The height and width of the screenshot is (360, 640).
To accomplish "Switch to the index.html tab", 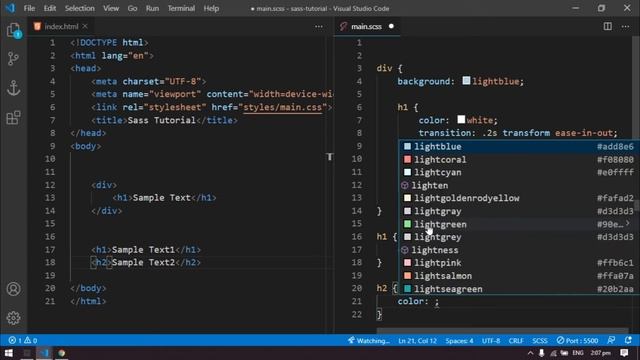I will (x=61, y=27).
